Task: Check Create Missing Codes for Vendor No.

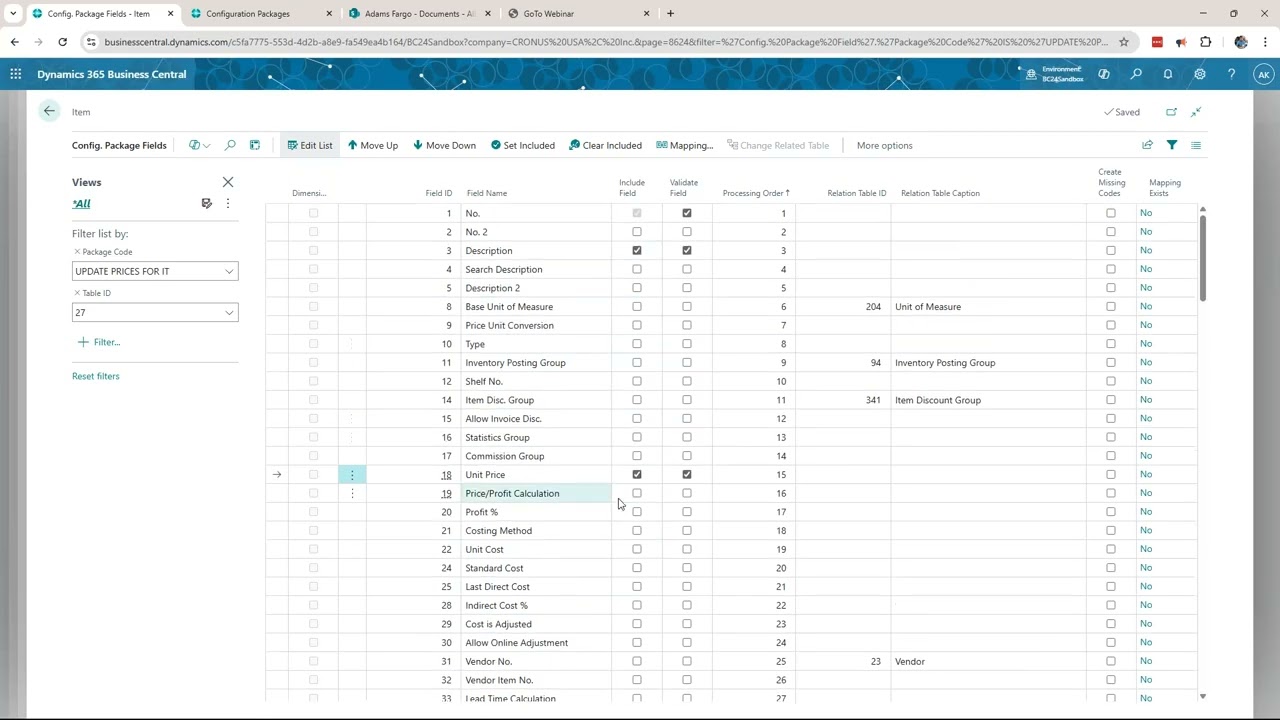Action: point(1111,661)
